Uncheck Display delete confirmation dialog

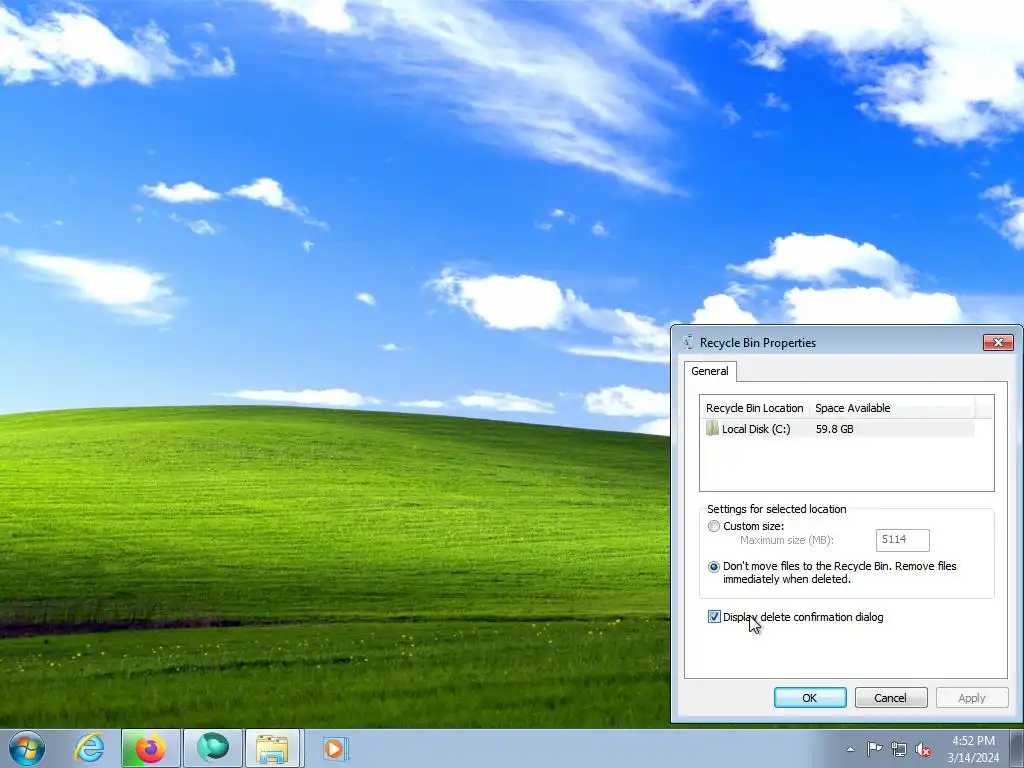tap(714, 617)
